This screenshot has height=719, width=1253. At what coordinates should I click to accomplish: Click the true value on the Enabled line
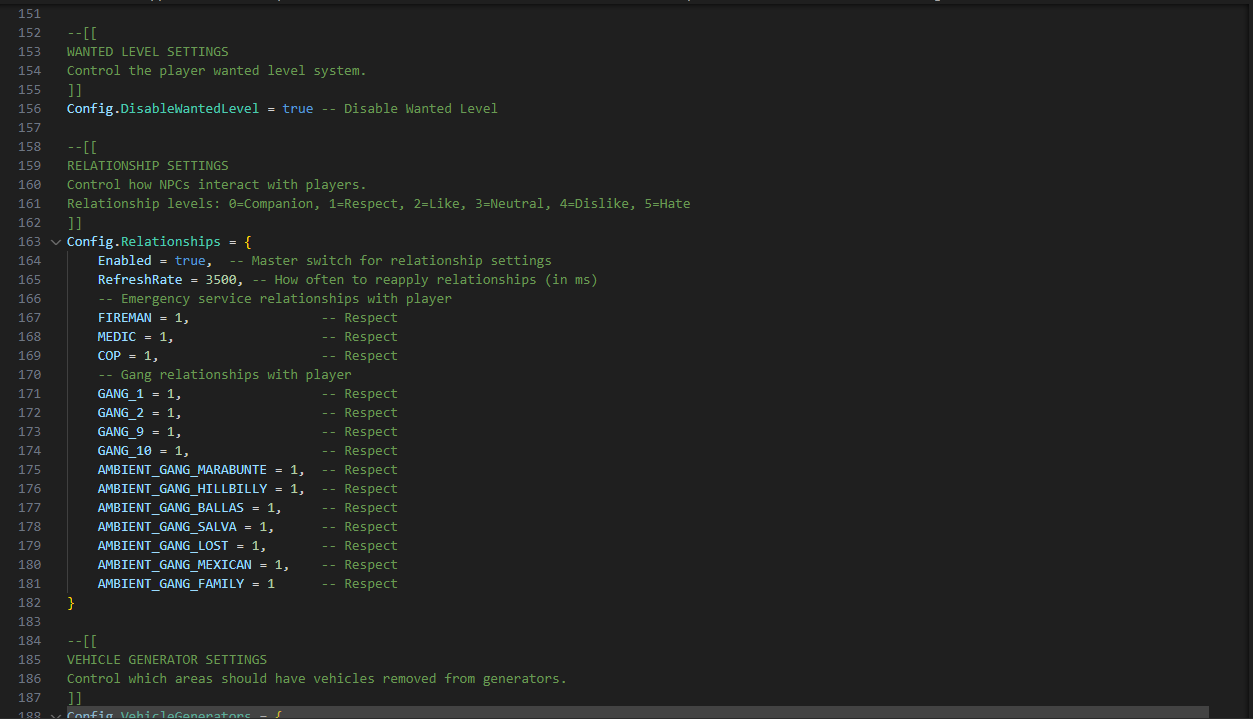(x=190, y=261)
